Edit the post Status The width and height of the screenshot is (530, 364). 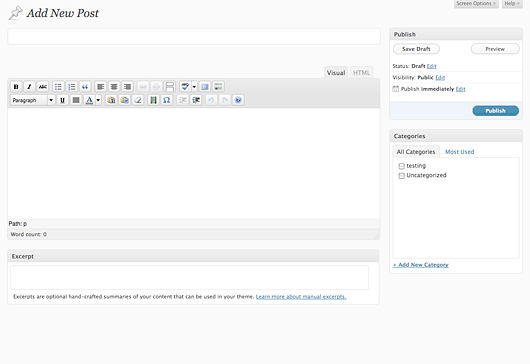coord(432,66)
